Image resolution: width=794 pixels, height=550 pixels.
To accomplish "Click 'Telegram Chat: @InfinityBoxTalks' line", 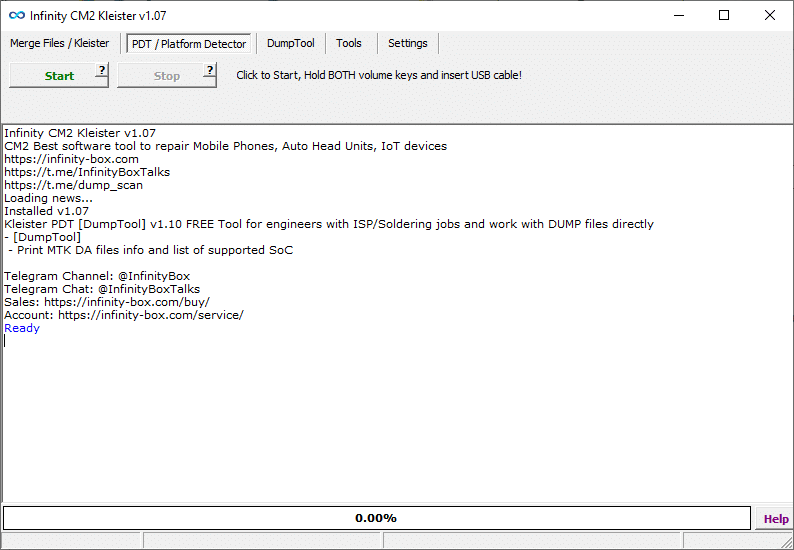I will [x=102, y=289].
